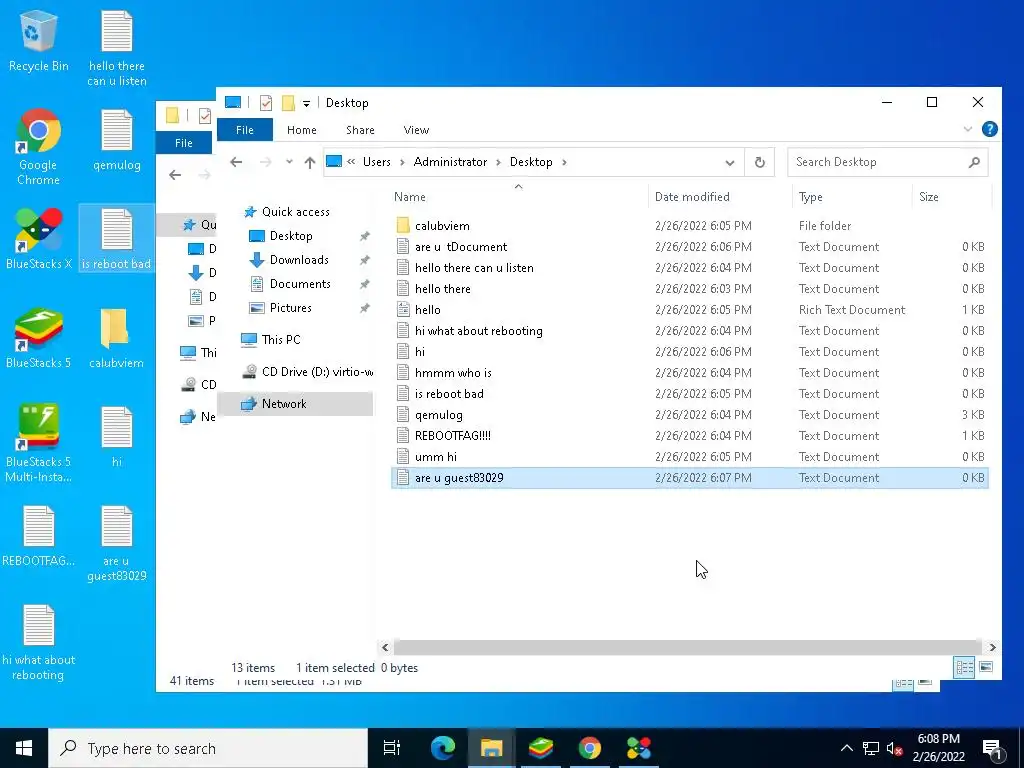This screenshot has height=768, width=1024.
Task: Select the 'are u guest83029' desktop file icon
Action: pos(116,543)
